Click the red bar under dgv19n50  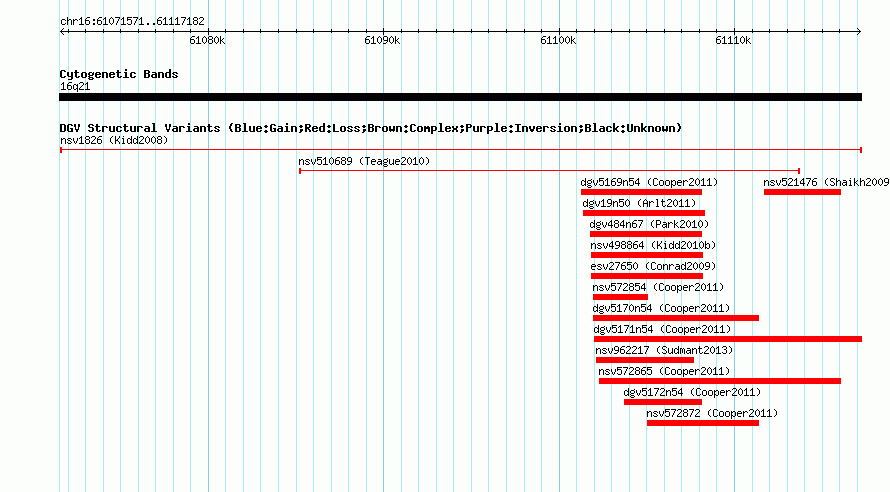(644, 213)
